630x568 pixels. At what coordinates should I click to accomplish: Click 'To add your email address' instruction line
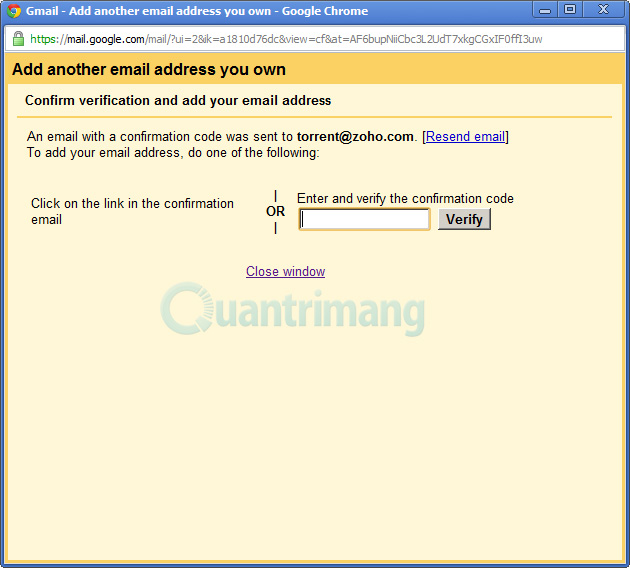(173, 153)
